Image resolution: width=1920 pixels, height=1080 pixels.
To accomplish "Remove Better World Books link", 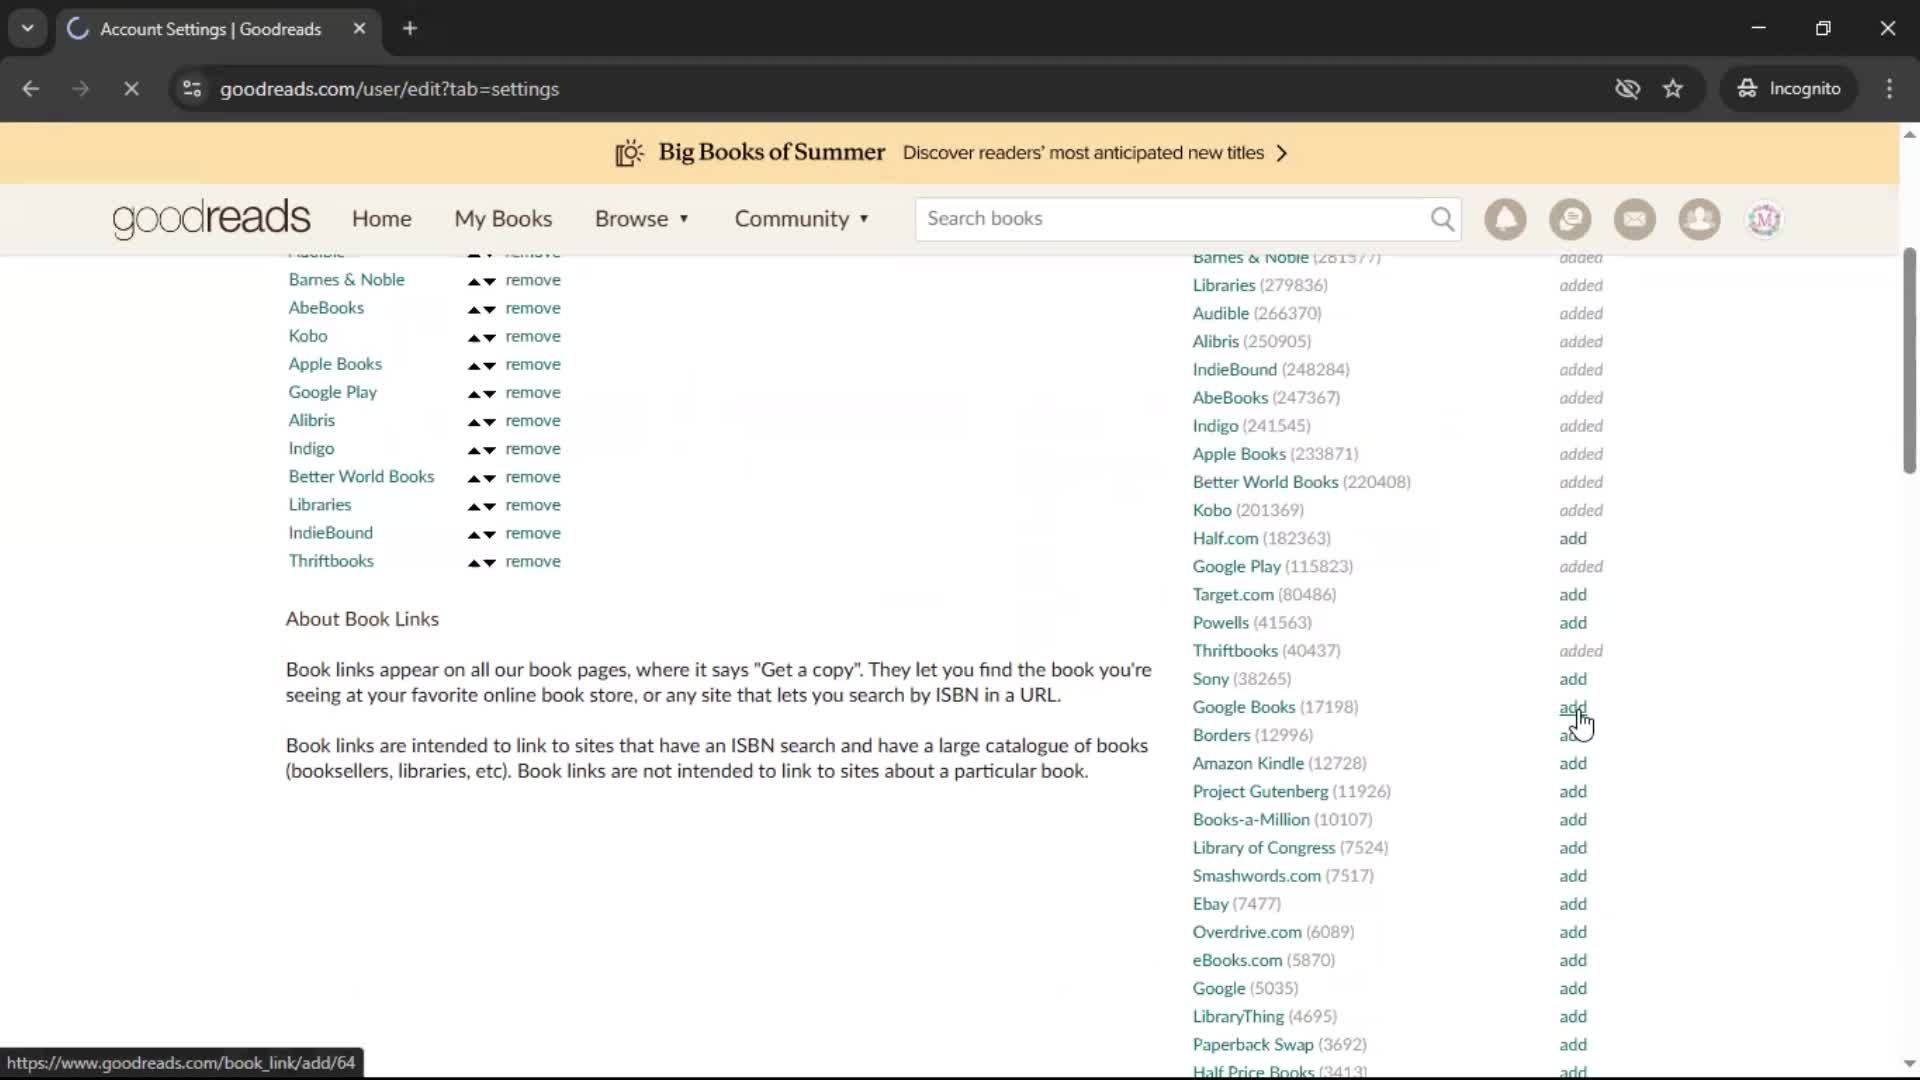I will 533,477.
